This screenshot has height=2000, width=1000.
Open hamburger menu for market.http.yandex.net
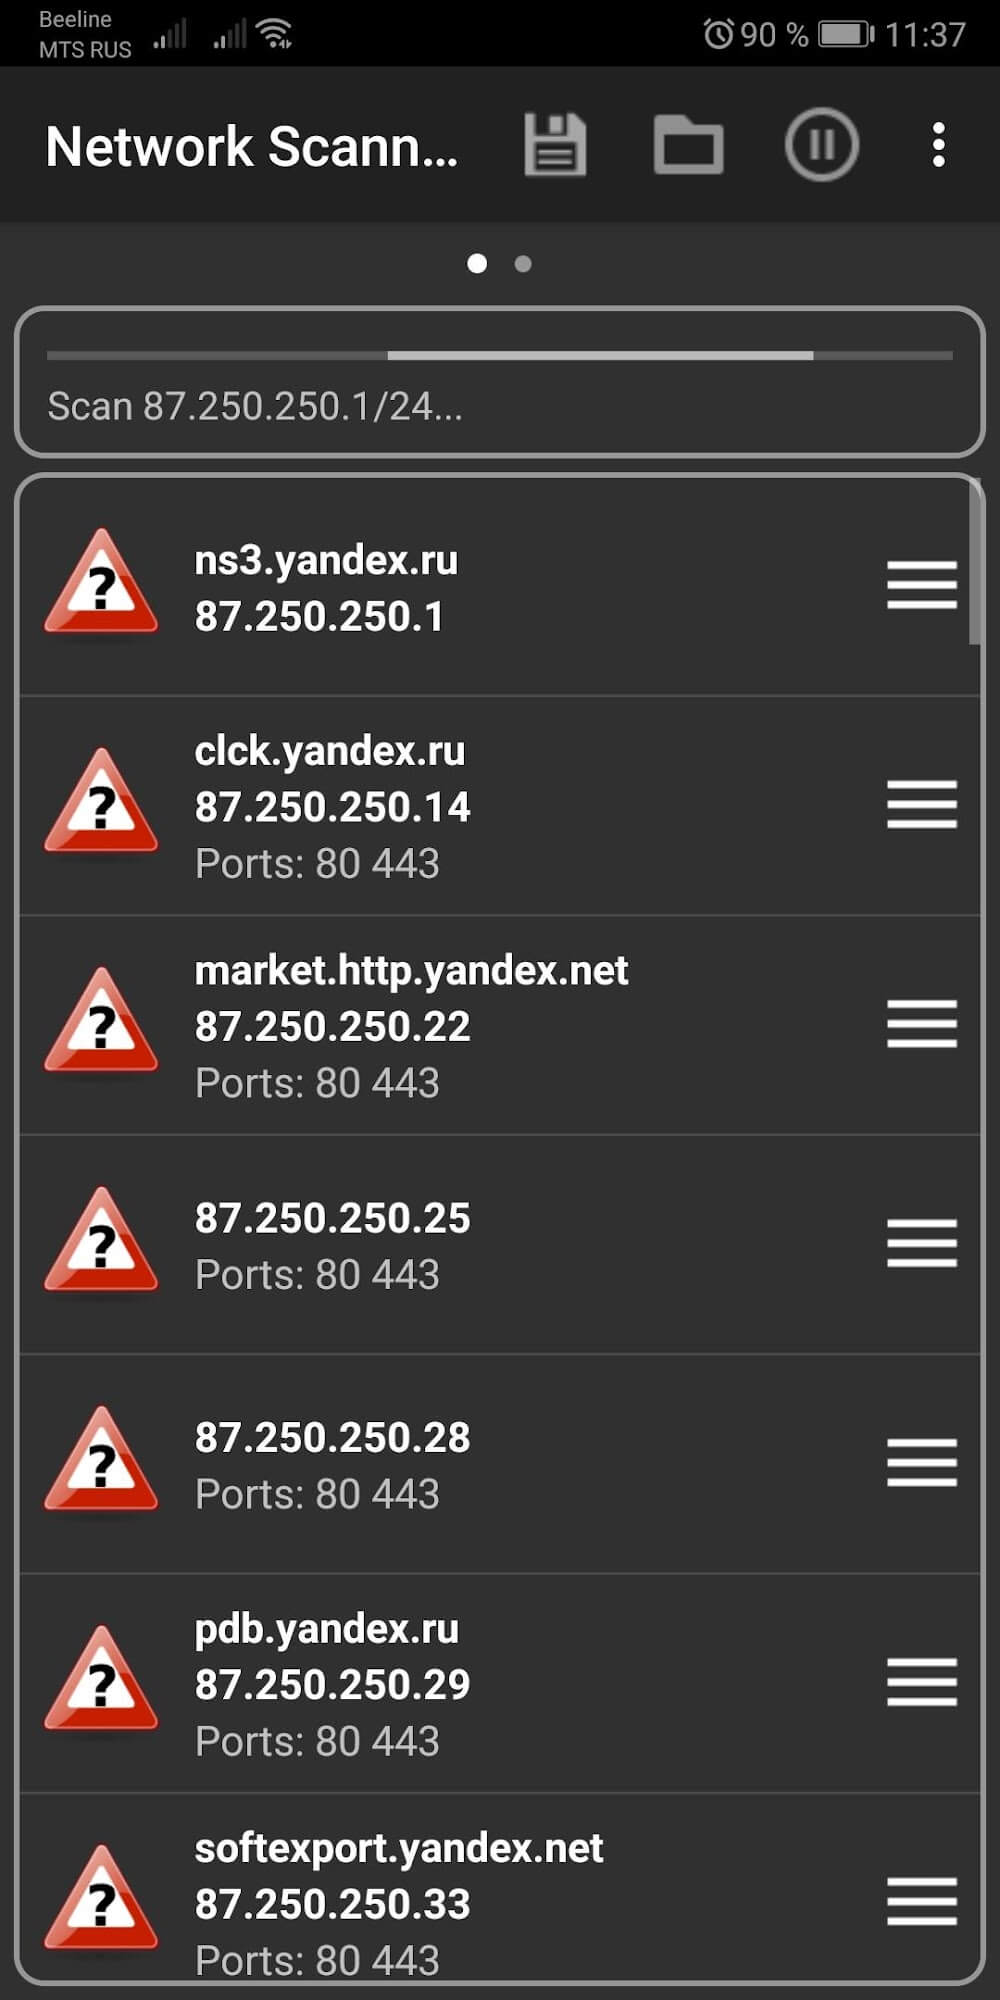click(x=921, y=1024)
